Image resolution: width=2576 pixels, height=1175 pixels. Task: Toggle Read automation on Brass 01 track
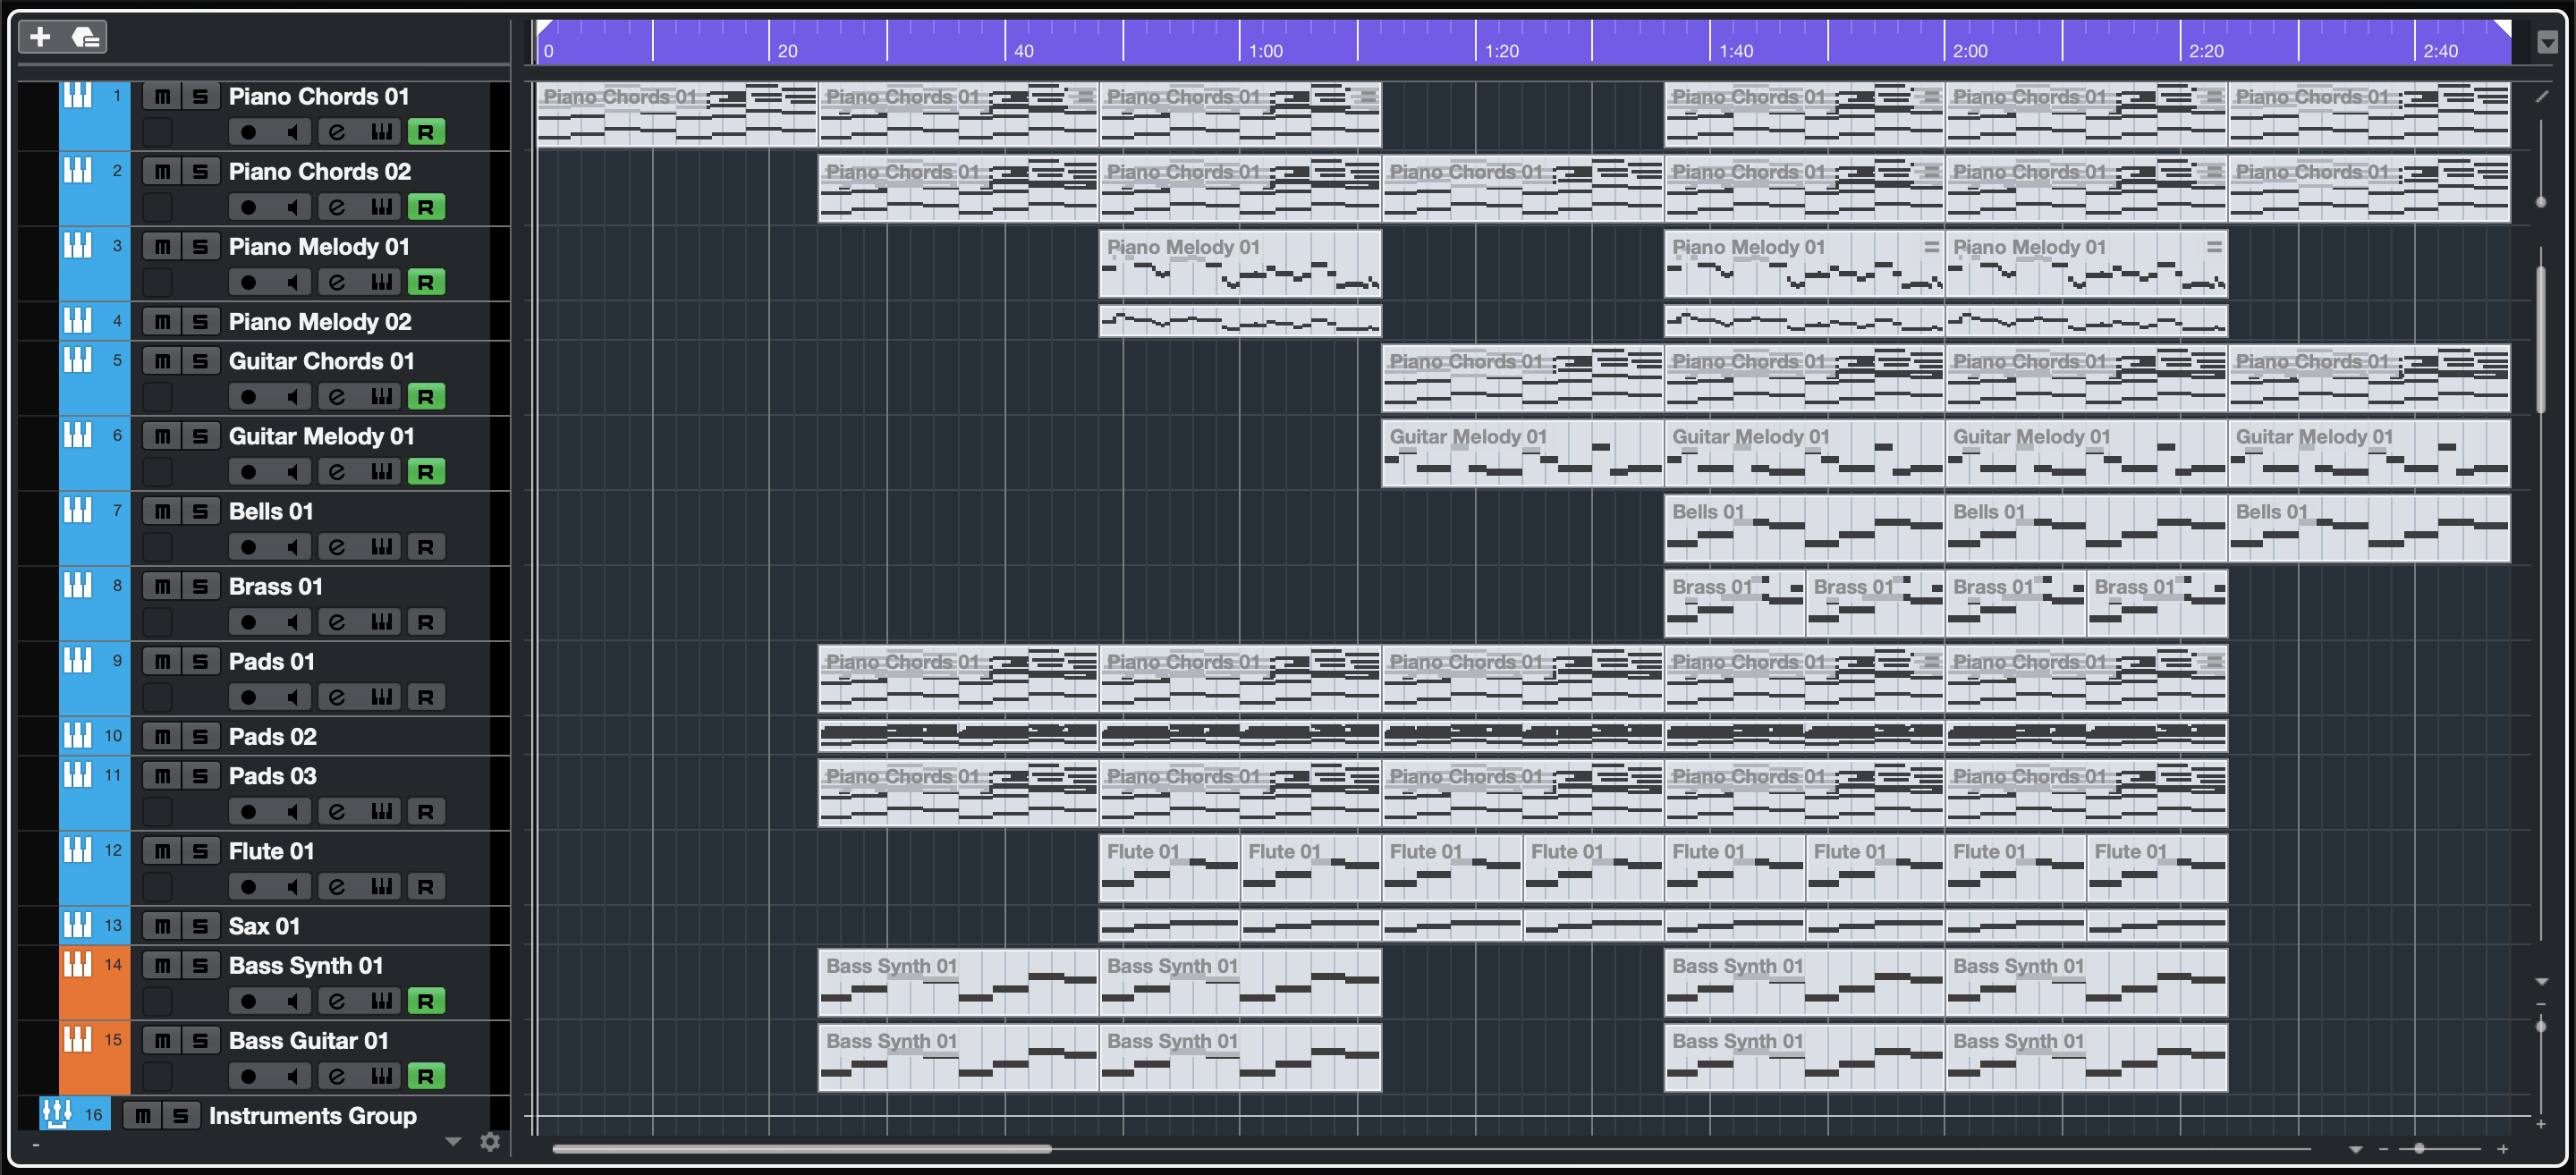click(426, 622)
